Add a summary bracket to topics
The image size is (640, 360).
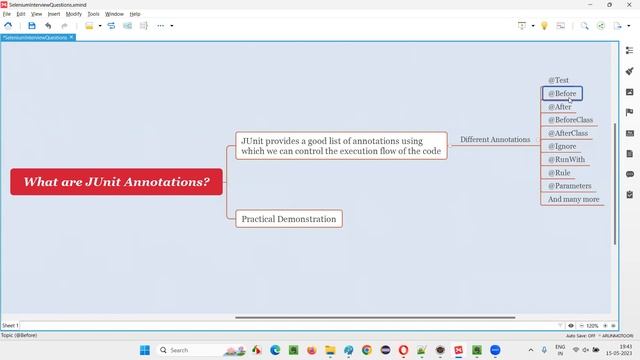[144, 26]
